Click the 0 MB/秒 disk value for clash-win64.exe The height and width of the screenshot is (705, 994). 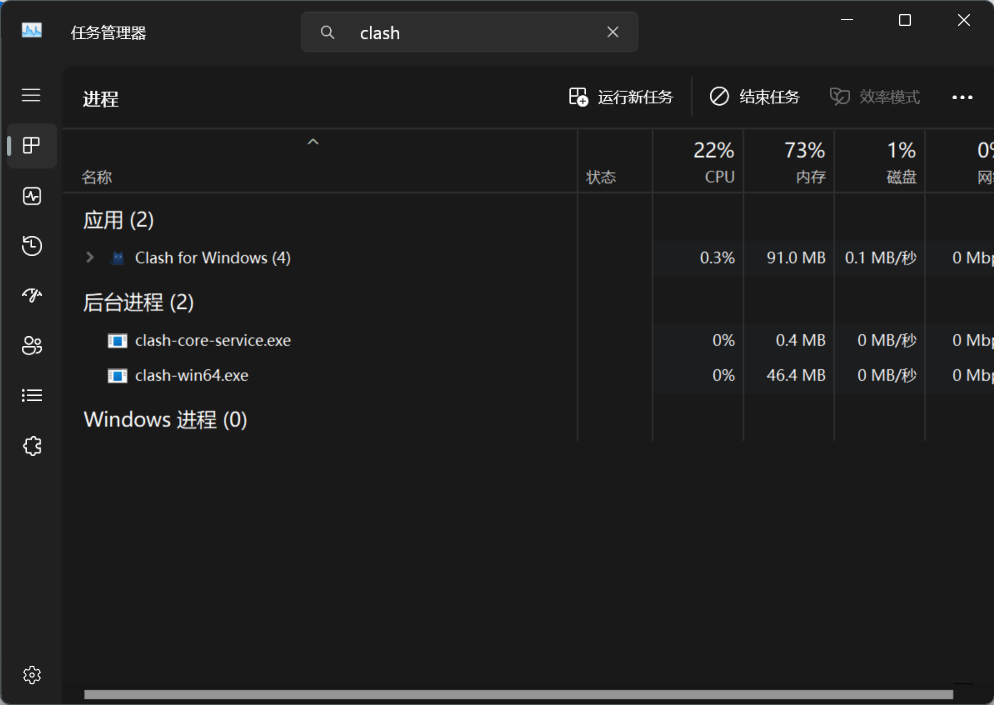tap(887, 375)
